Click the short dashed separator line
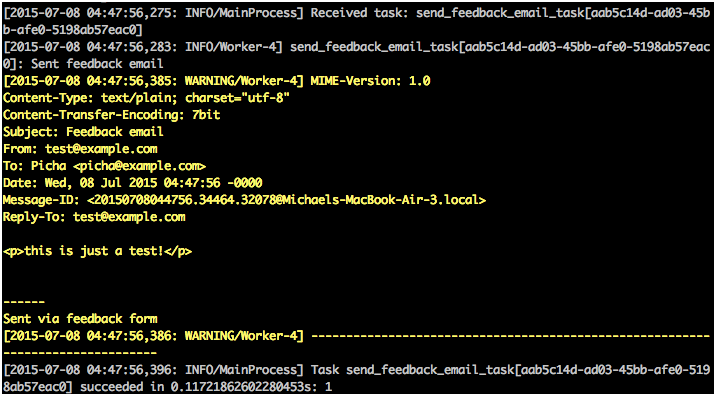This screenshot has width=716, height=396. coord(24,302)
